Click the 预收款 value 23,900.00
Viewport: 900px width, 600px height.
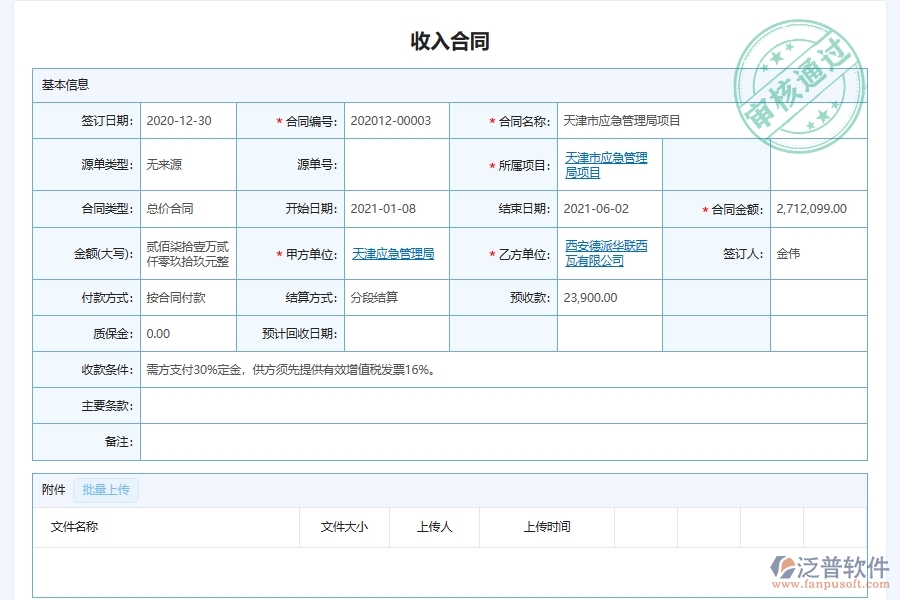pos(590,297)
